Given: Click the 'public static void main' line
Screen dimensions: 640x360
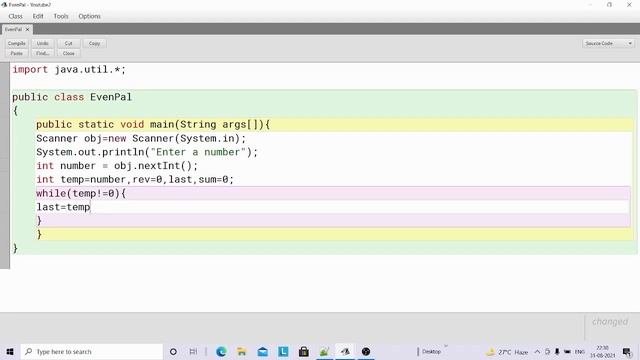Looking at the screenshot, I should tap(153, 124).
